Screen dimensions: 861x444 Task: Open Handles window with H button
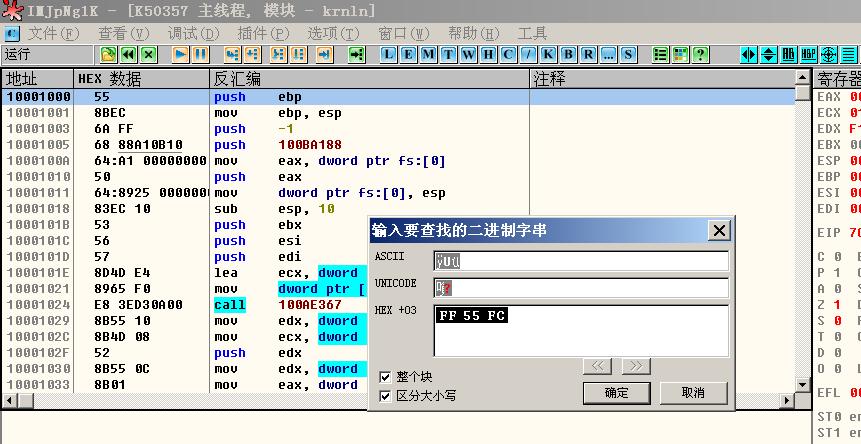(488, 54)
